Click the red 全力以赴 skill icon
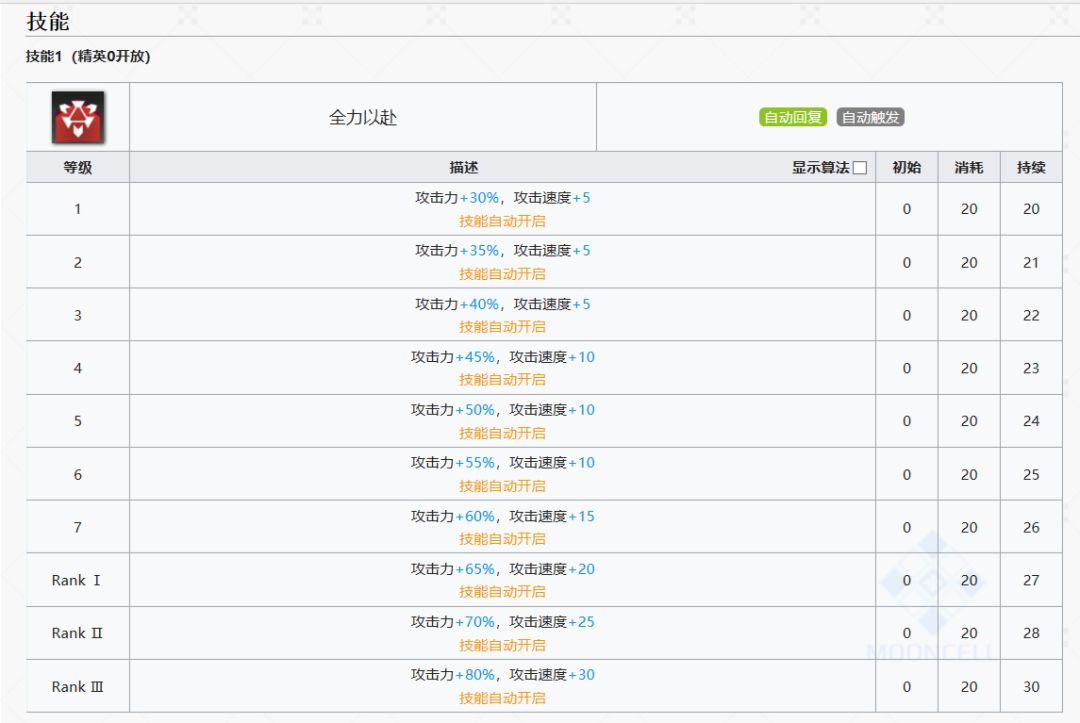 point(78,117)
